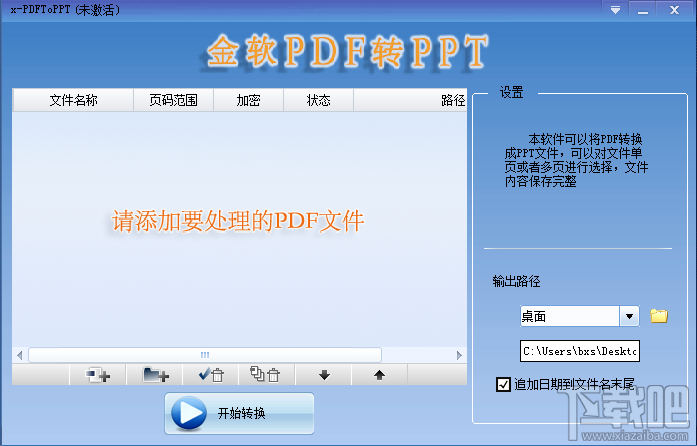The width and height of the screenshot is (697, 446).
Task: Click the add folder icon
Action: (x=155, y=375)
